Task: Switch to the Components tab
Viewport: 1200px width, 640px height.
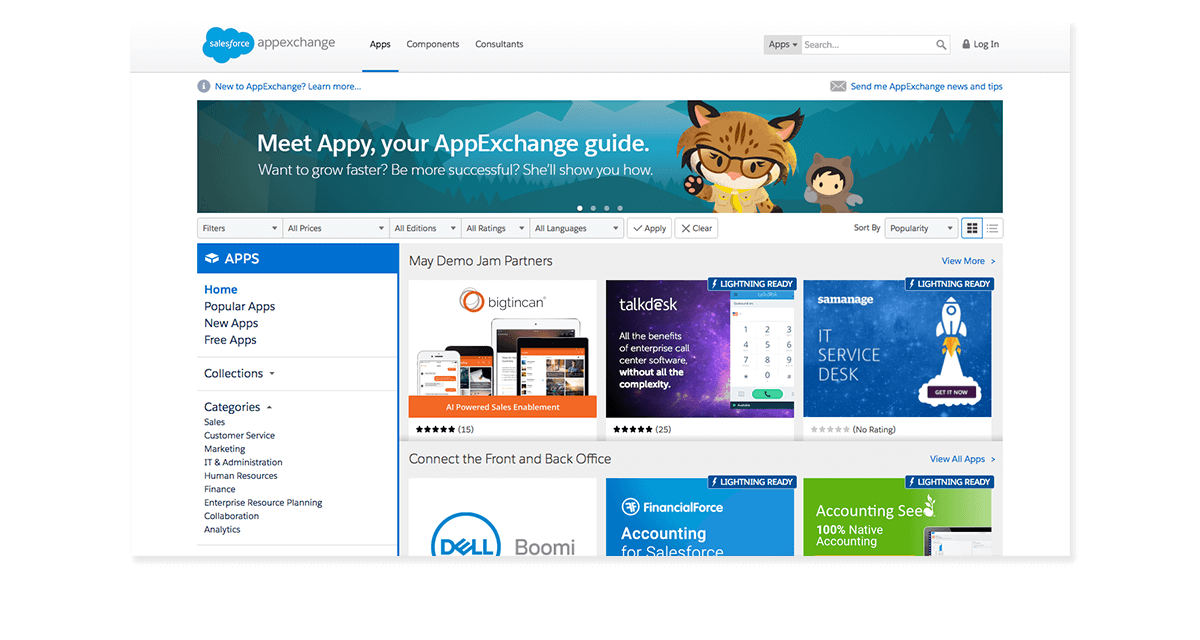Action: 432,44
